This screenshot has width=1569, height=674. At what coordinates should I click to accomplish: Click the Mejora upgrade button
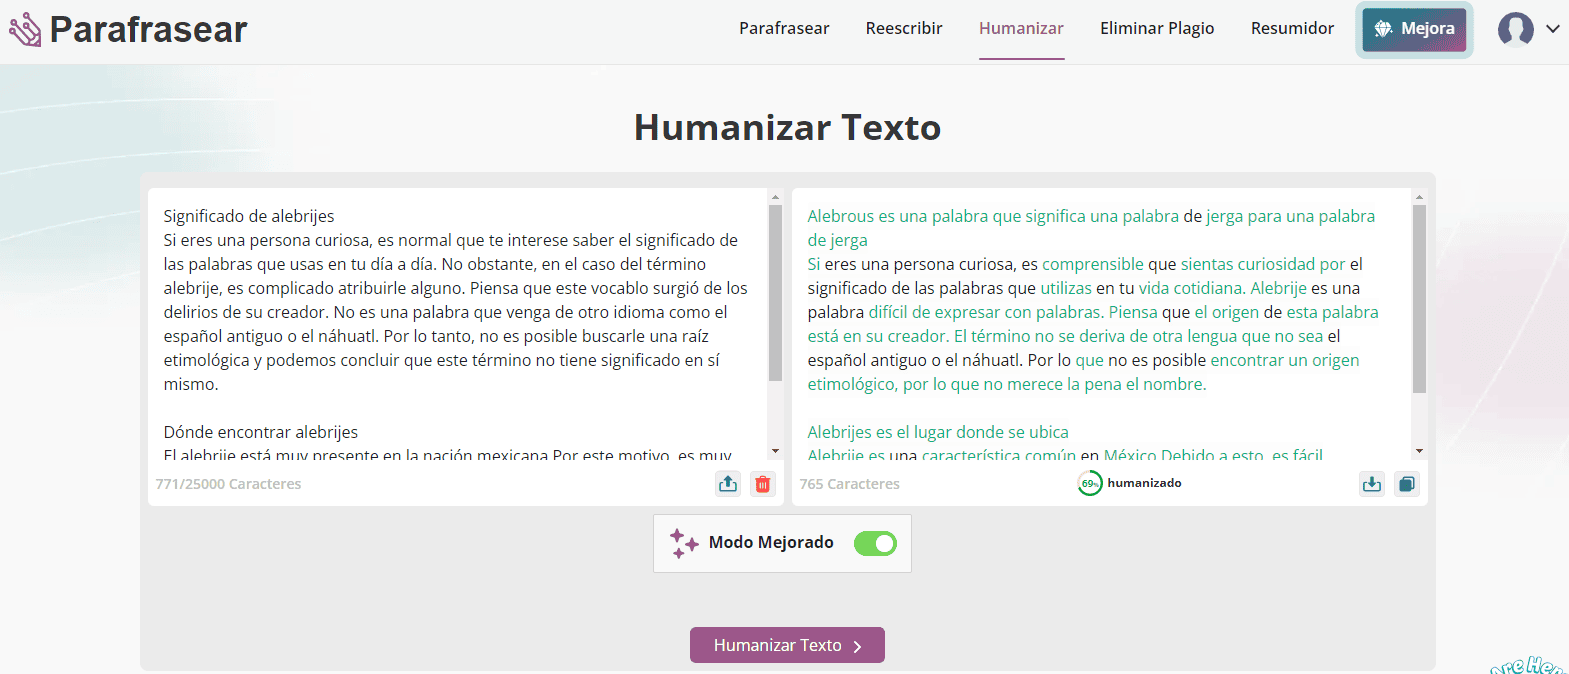click(x=1414, y=29)
